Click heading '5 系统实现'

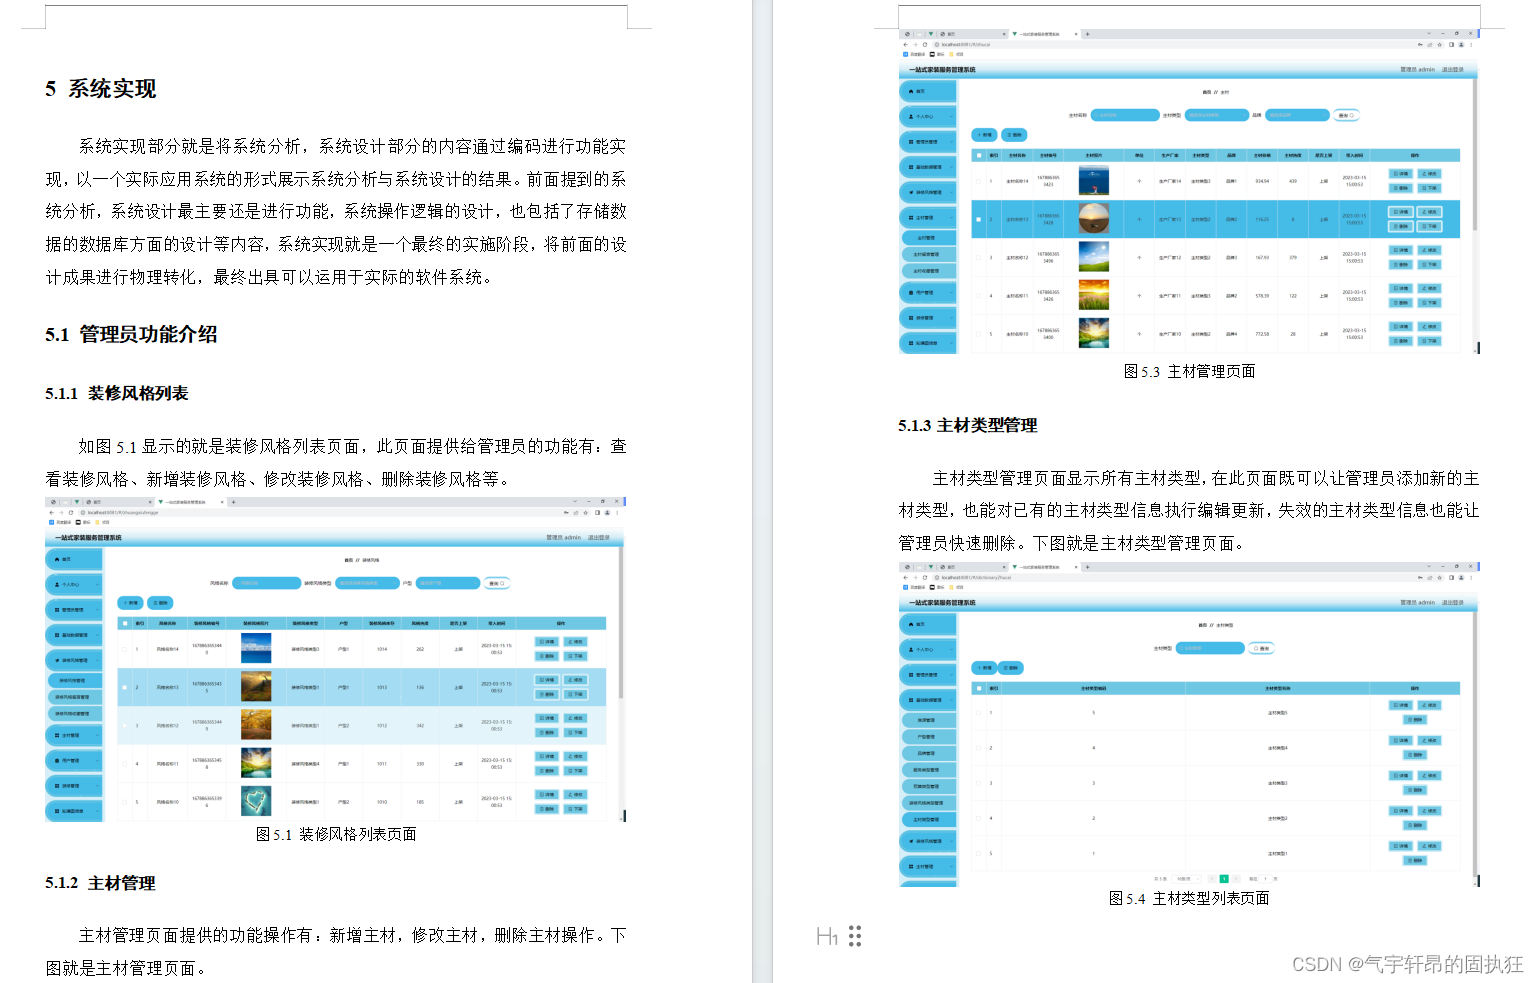(x=100, y=89)
